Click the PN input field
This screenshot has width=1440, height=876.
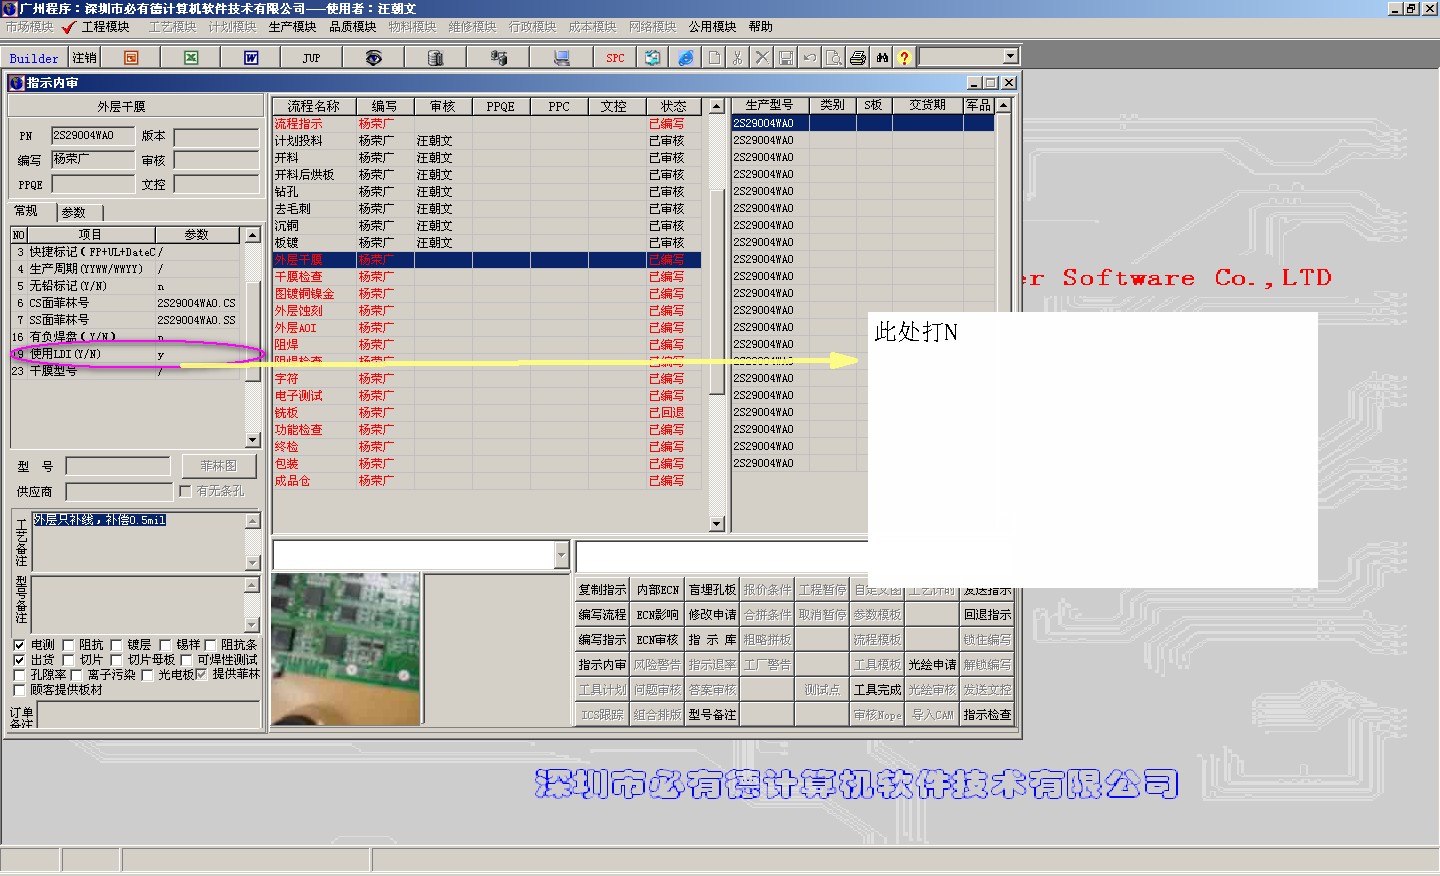[93, 136]
